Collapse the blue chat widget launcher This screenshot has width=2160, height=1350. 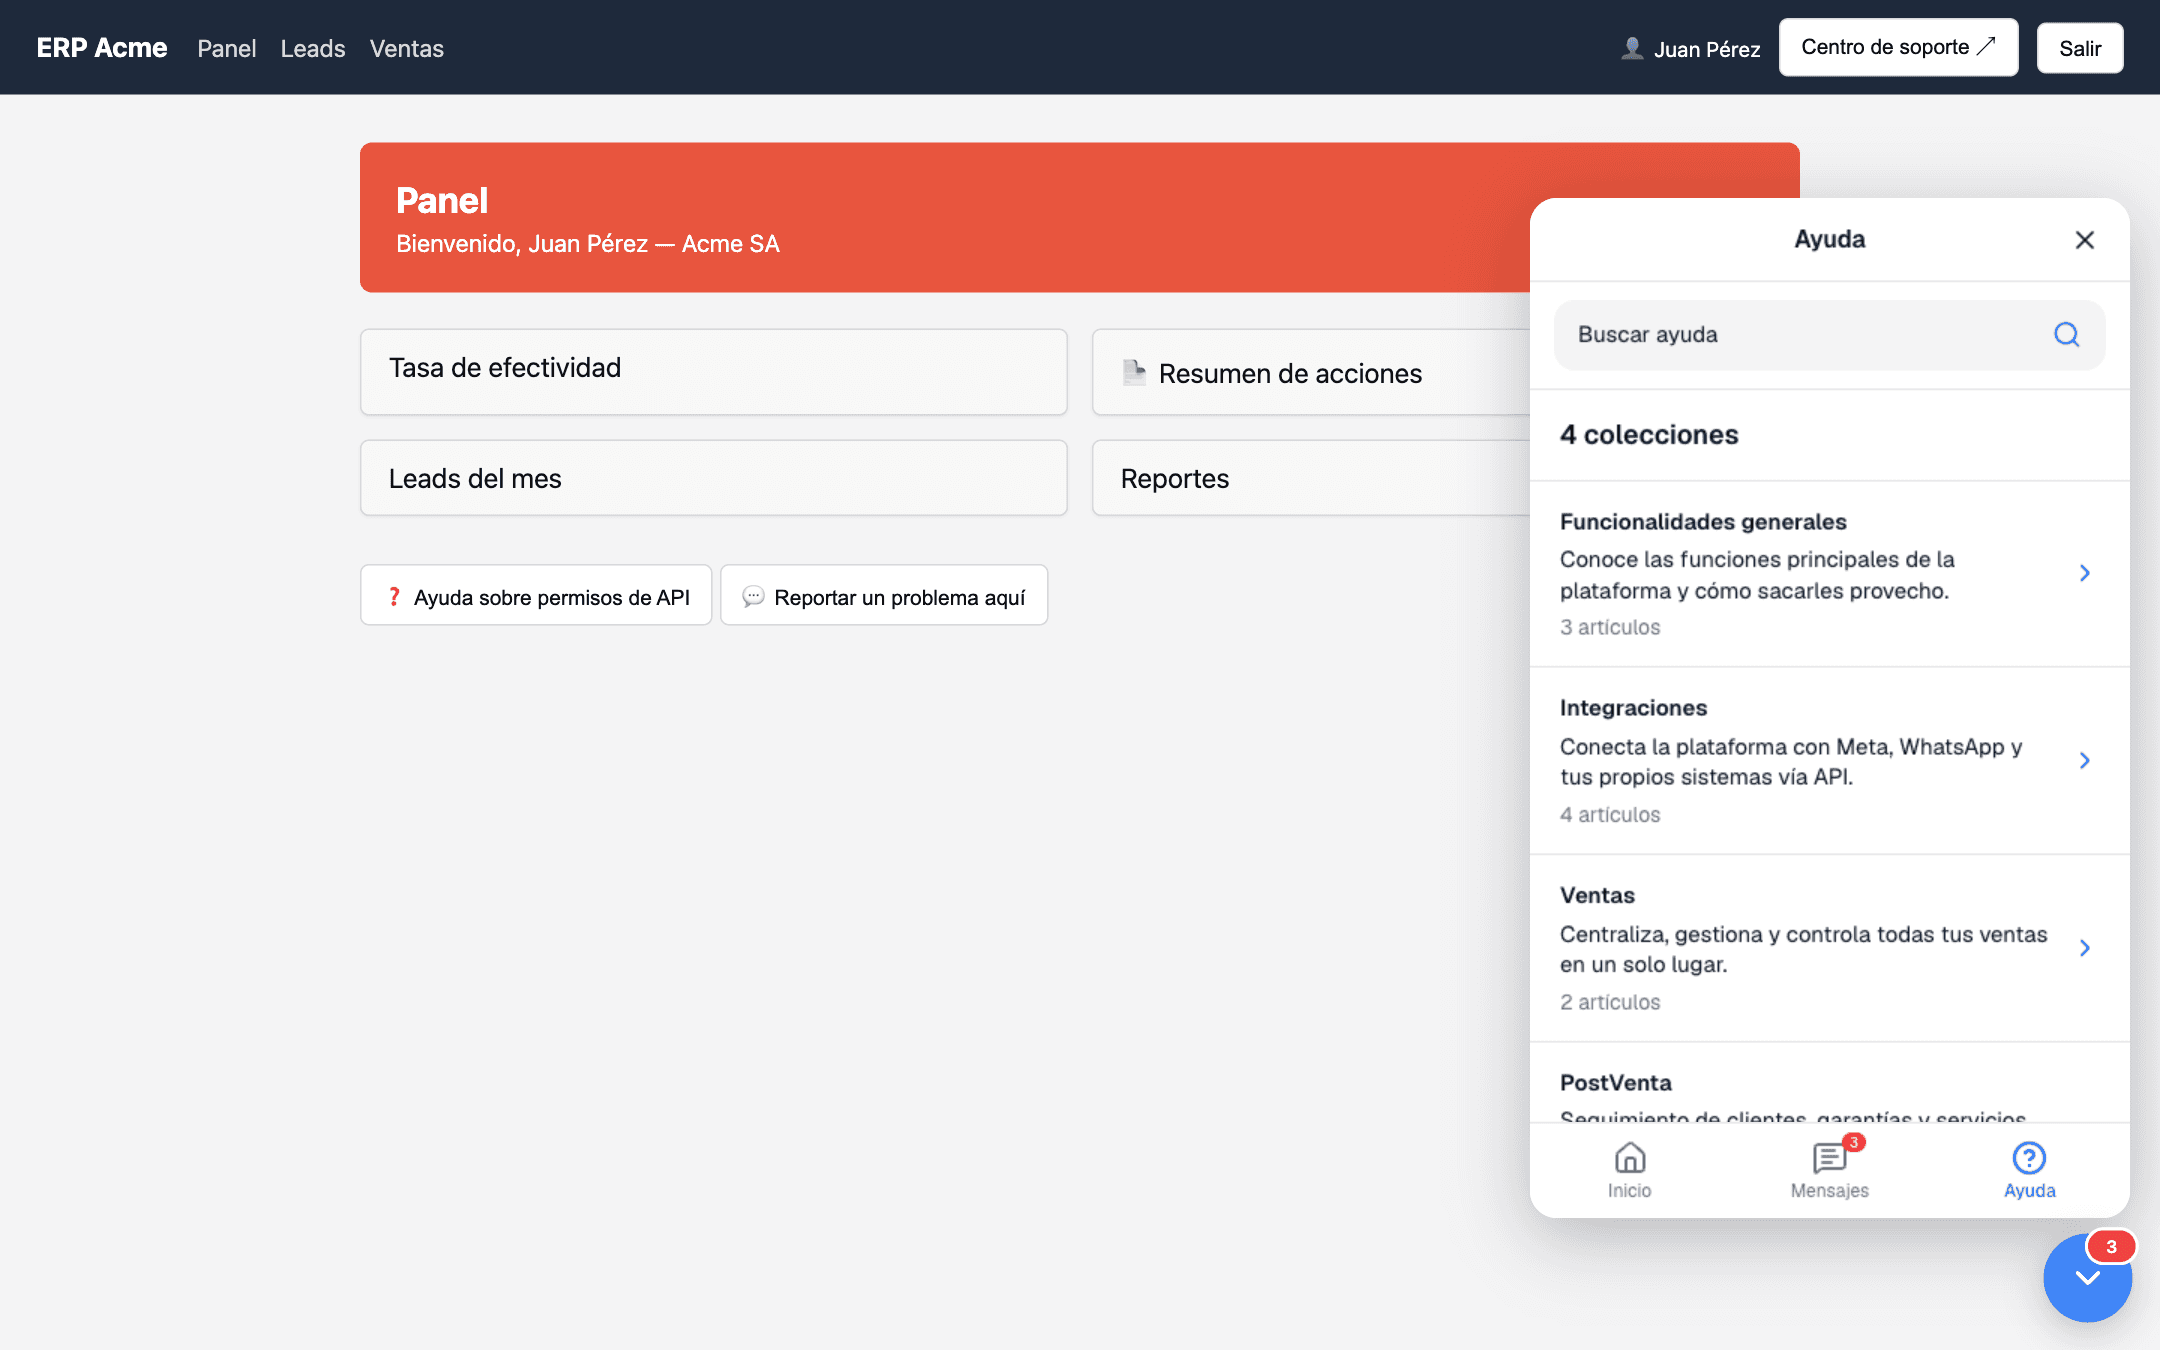2087,1278
